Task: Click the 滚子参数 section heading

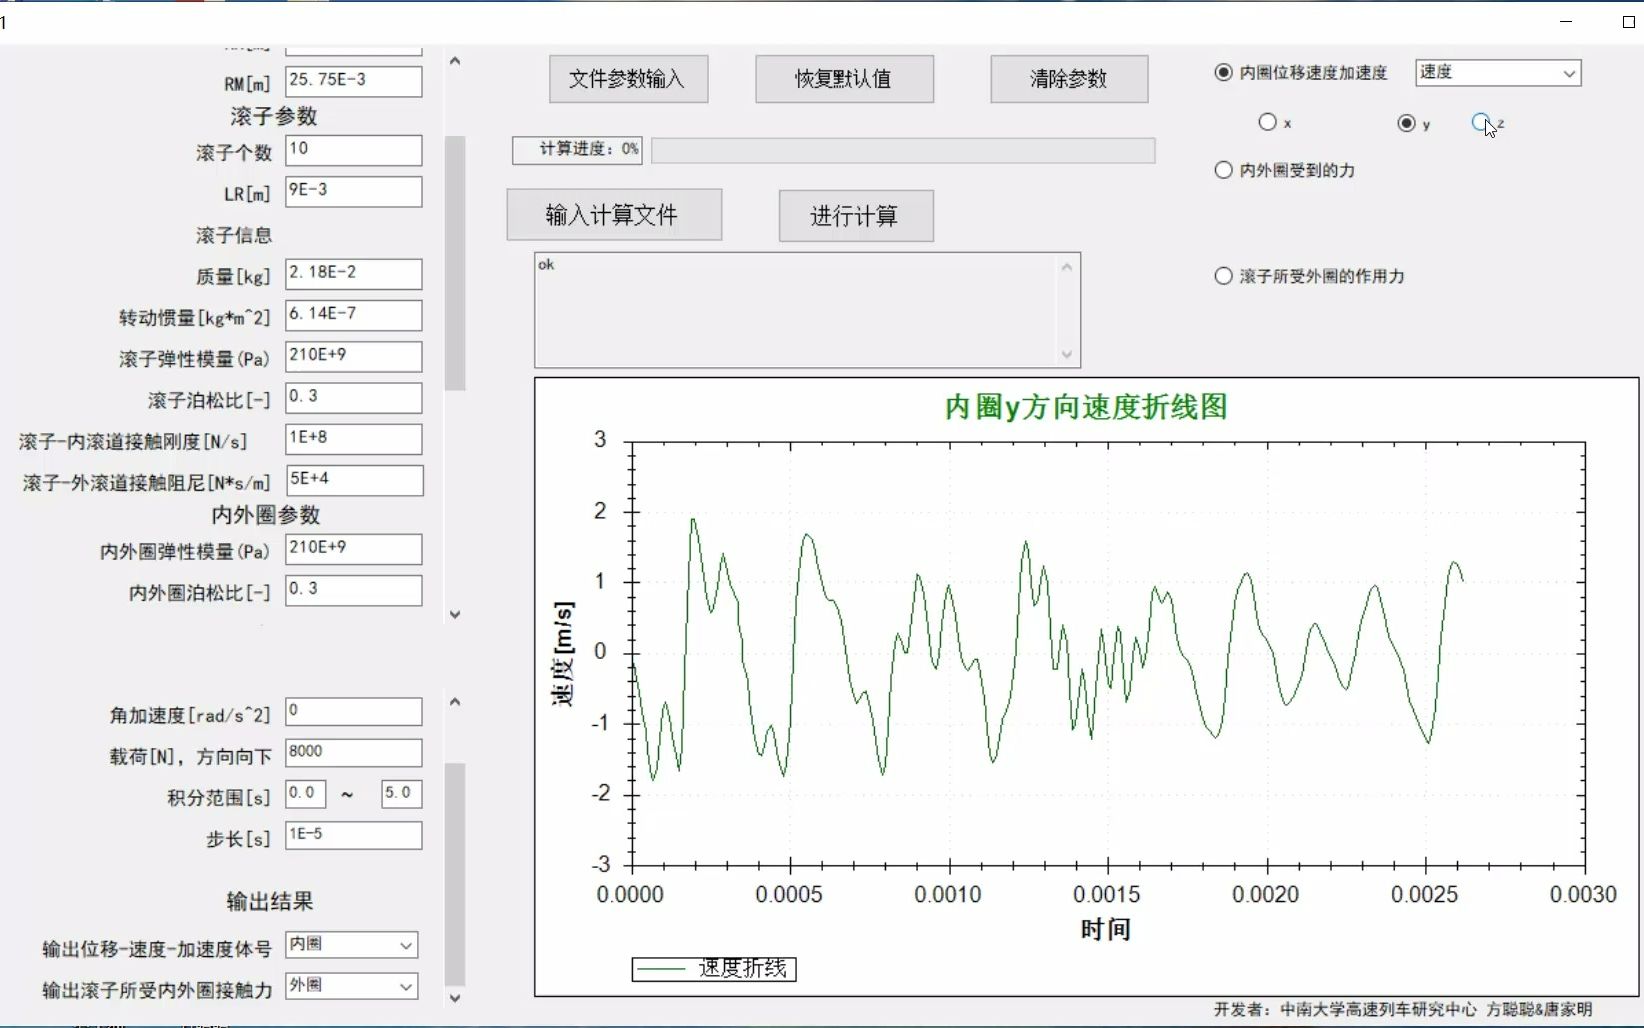Action: pos(274,116)
